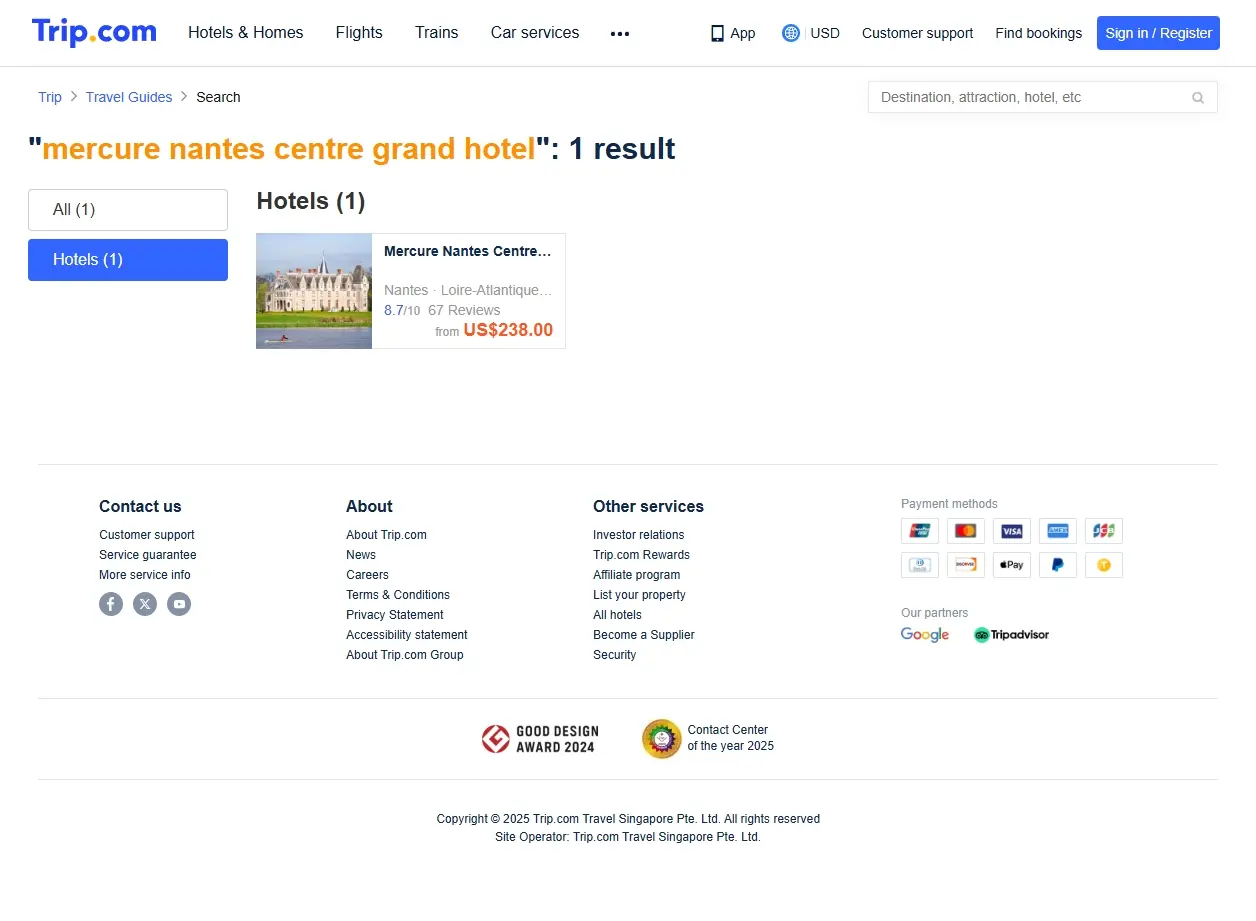The image size is (1256, 921).
Task: Open Car services menu
Action: click(535, 33)
